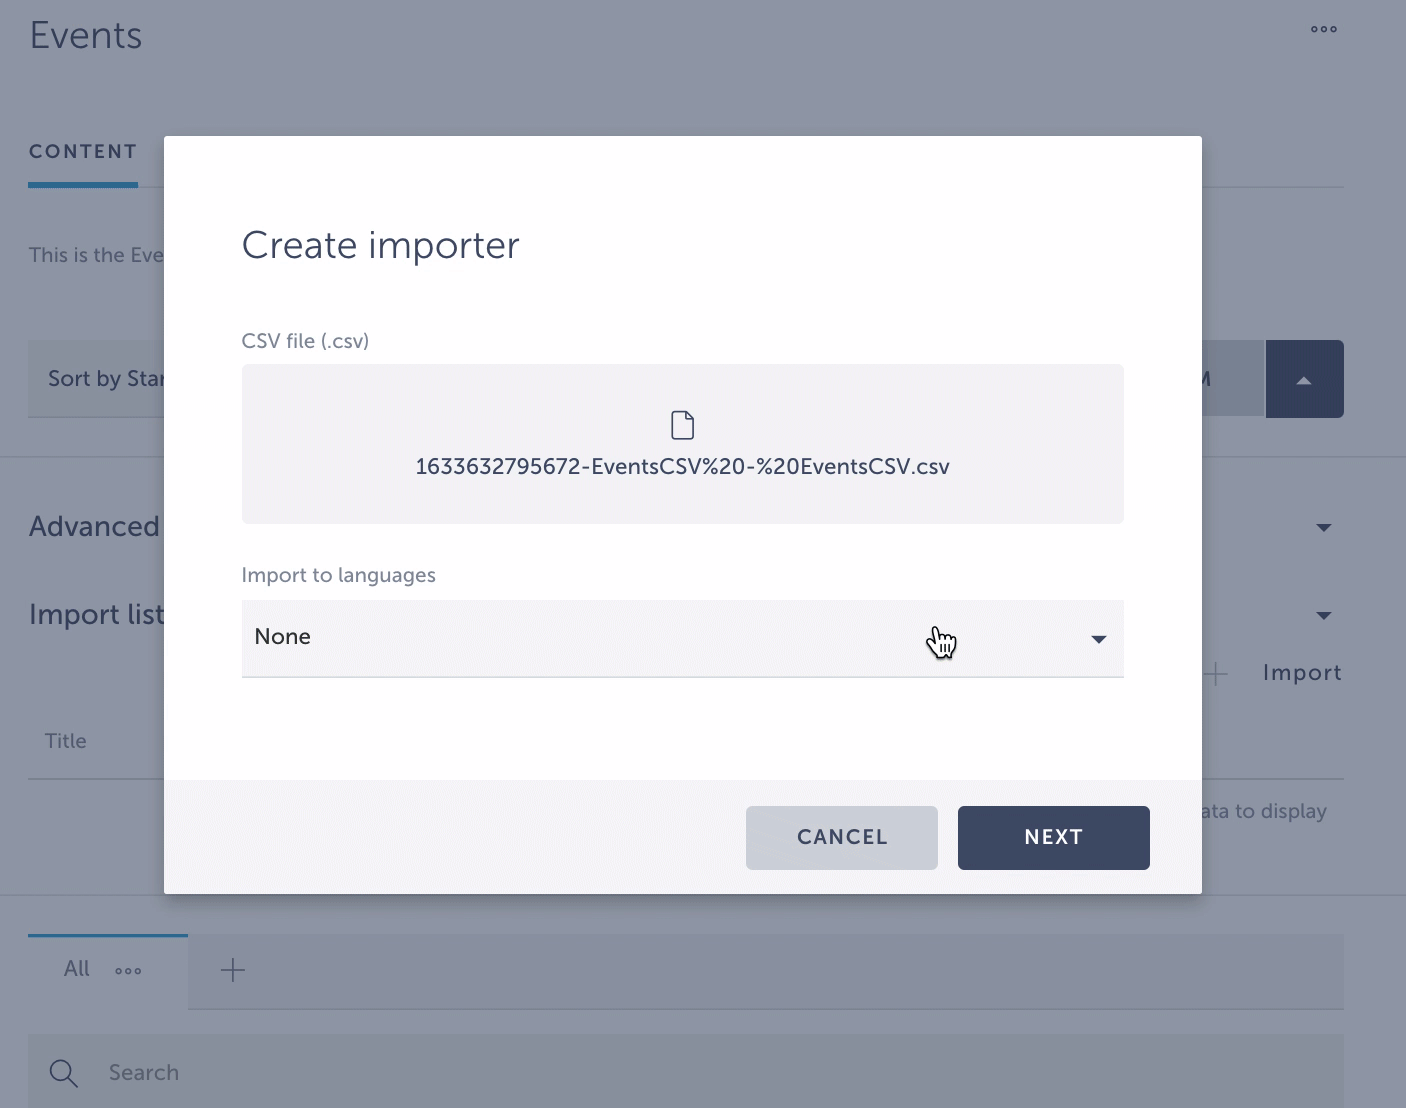Screen dimensions: 1406x1108
Task: Expand the Import list section arrow
Action: (1324, 615)
